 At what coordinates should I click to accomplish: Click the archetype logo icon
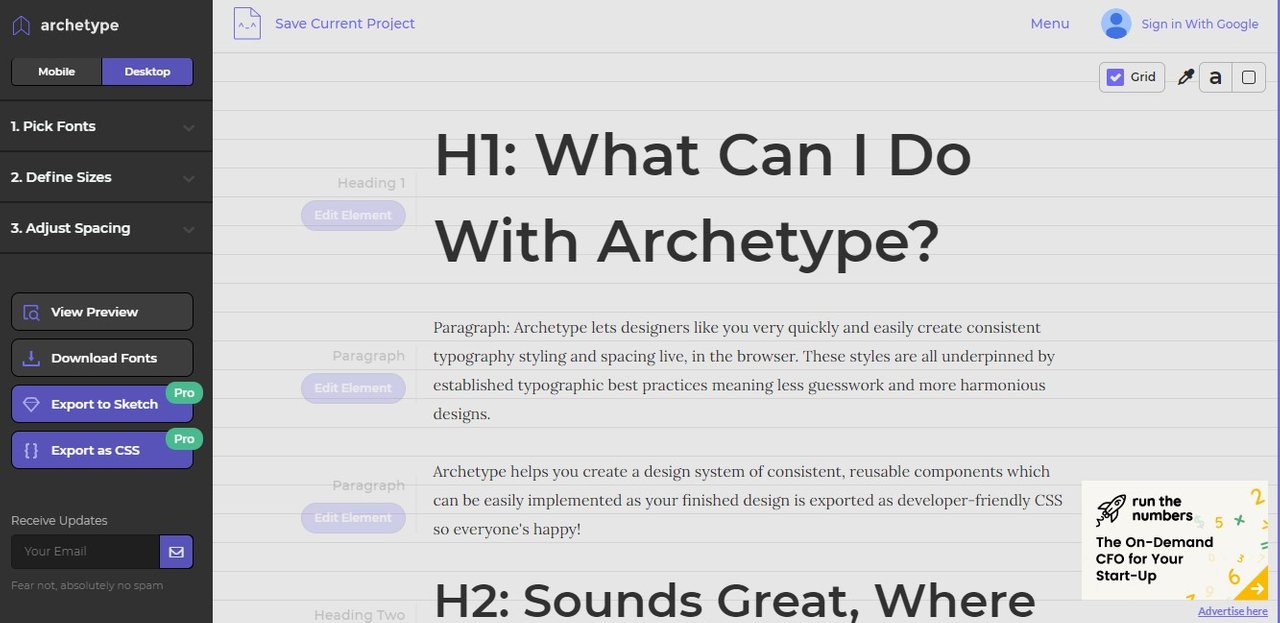click(21, 25)
